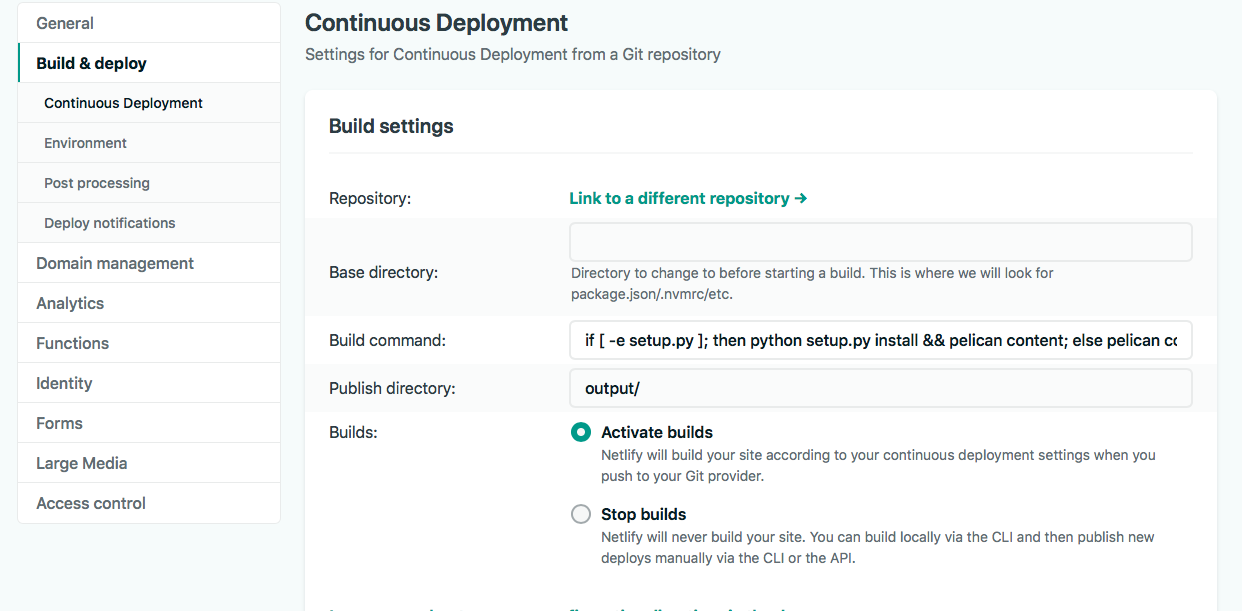The width and height of the screenshot is (1242, 611).
Task: Click the Publish directory field showing output/
Action: 880,389
